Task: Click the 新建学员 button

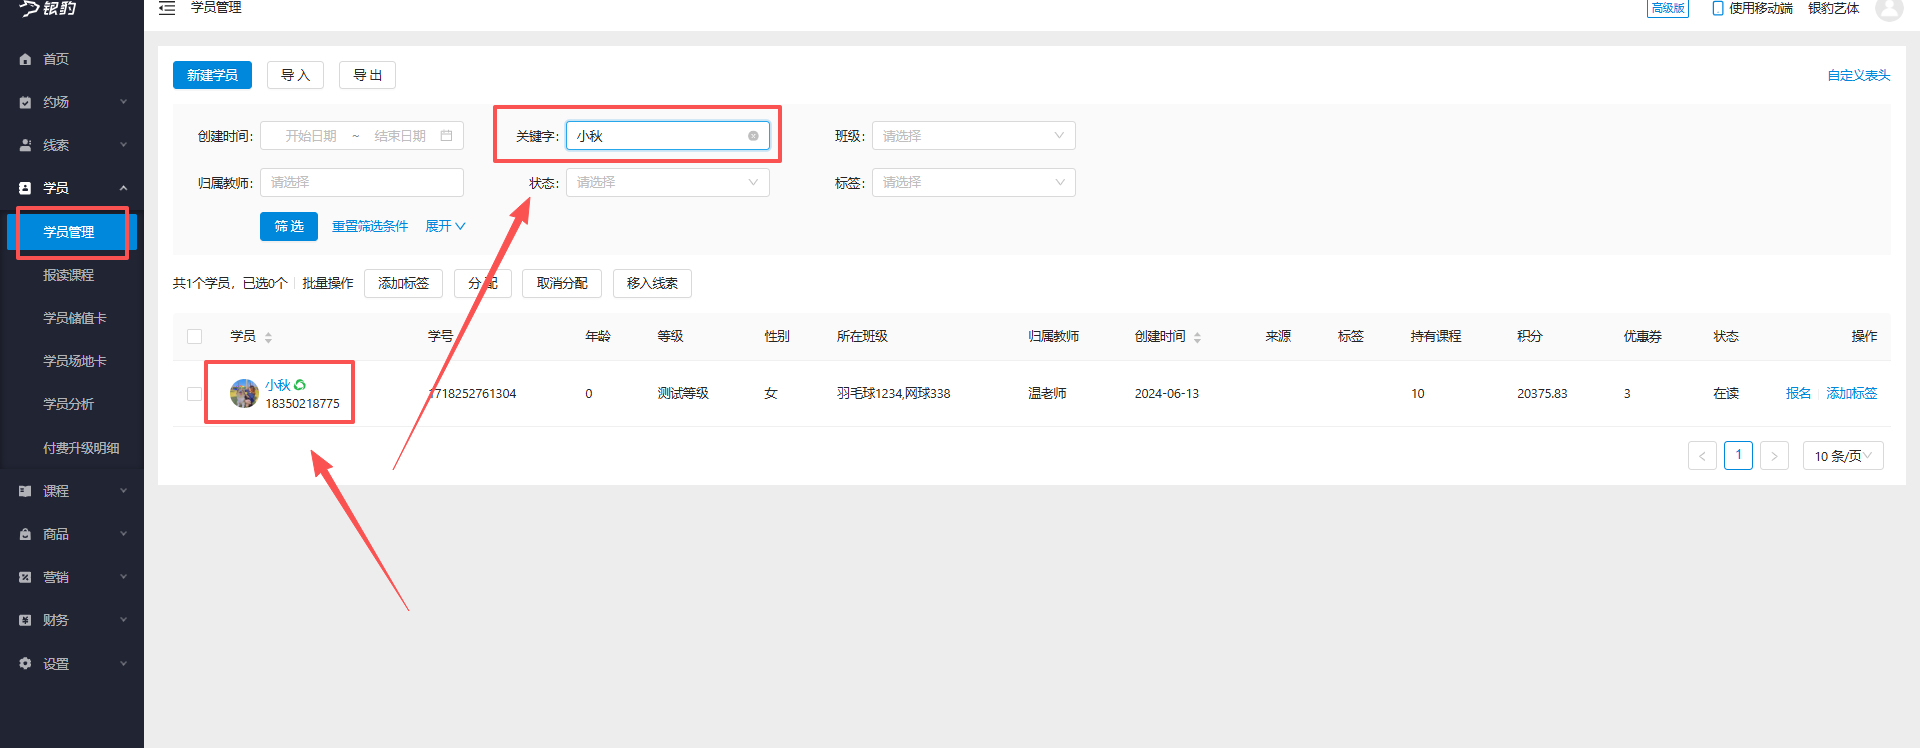Action: [x=212, y=75]
